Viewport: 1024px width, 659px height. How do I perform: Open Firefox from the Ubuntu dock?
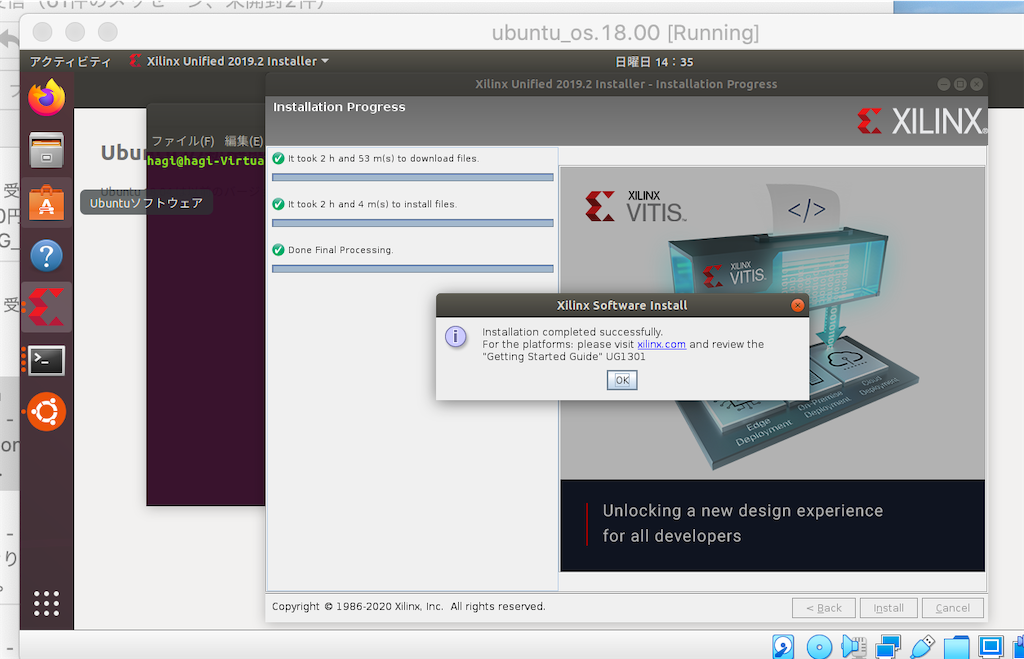point(46,97)
